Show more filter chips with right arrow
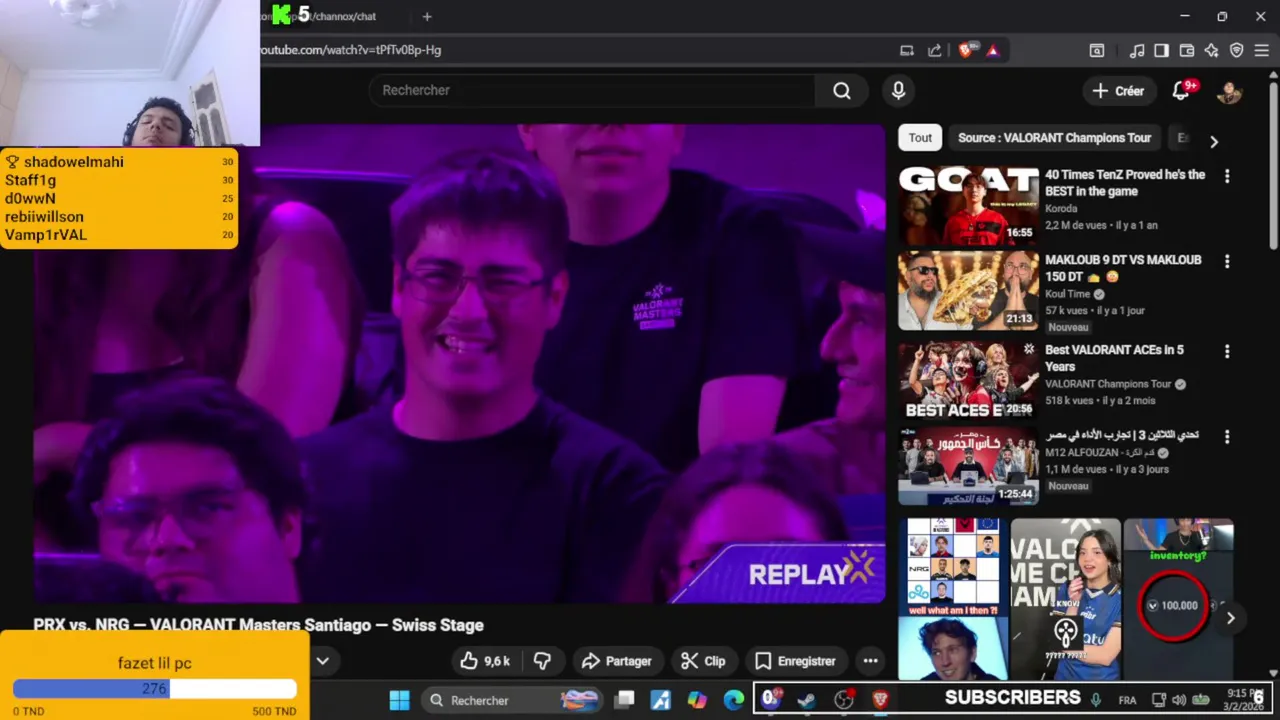The height and width of the screenshot is (720, 1280). (x=1214, y=142)
